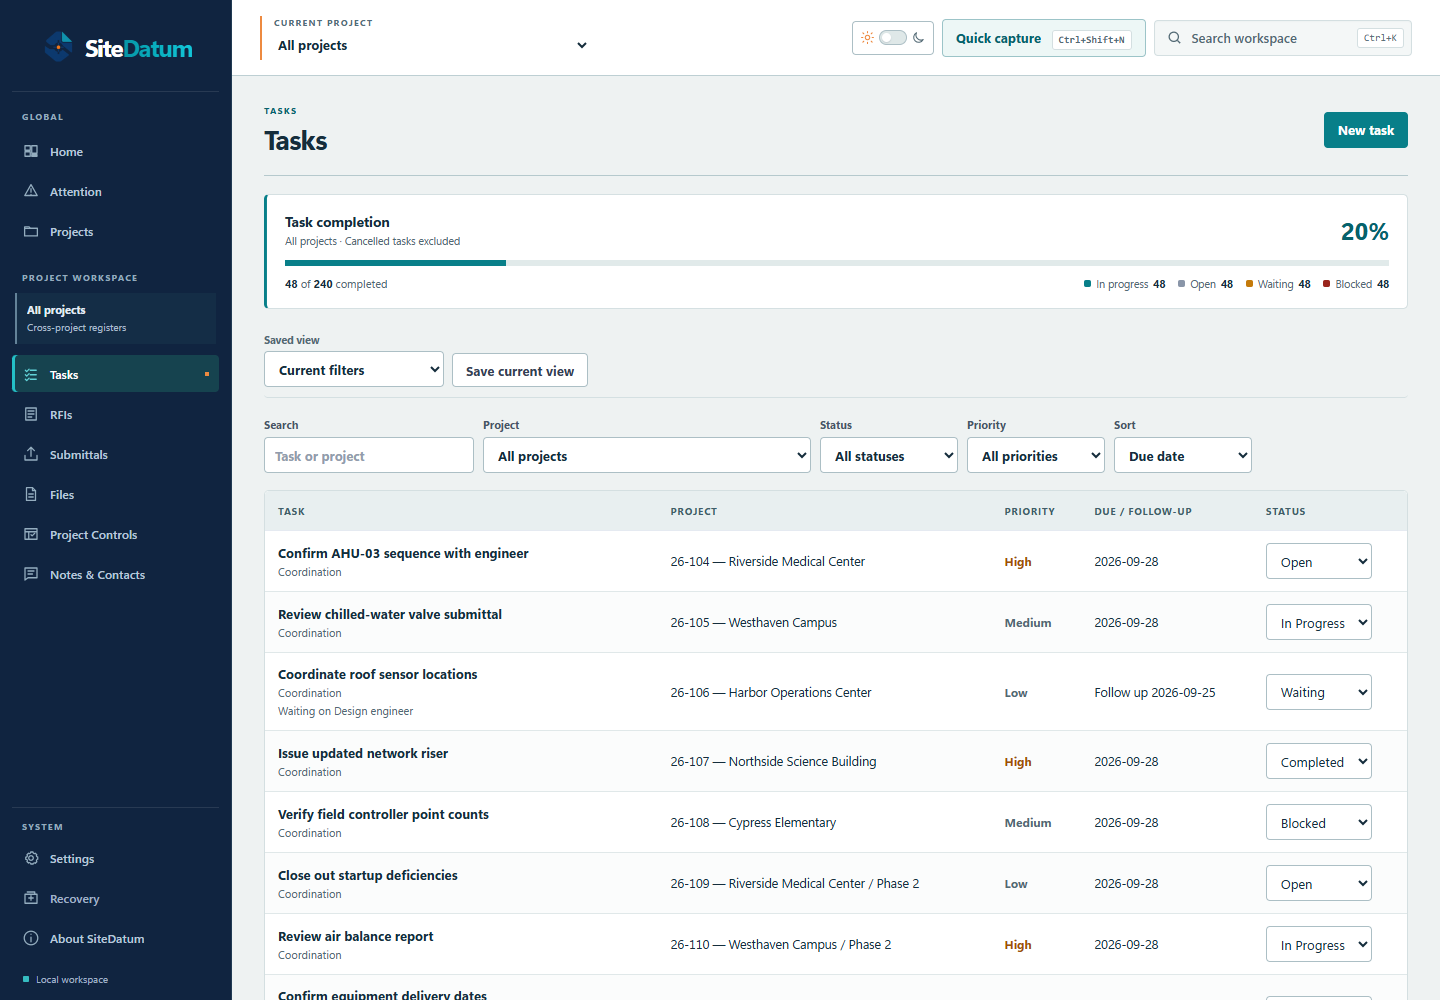Open Home via its sidebar icon
1440x1000 pixels.
pos(31,151)
